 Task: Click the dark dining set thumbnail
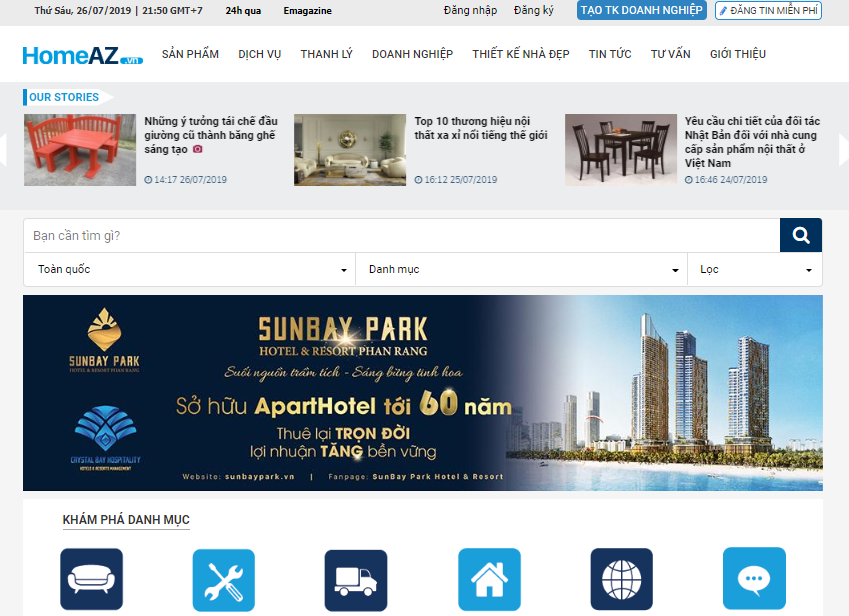(x=621, y=150)
